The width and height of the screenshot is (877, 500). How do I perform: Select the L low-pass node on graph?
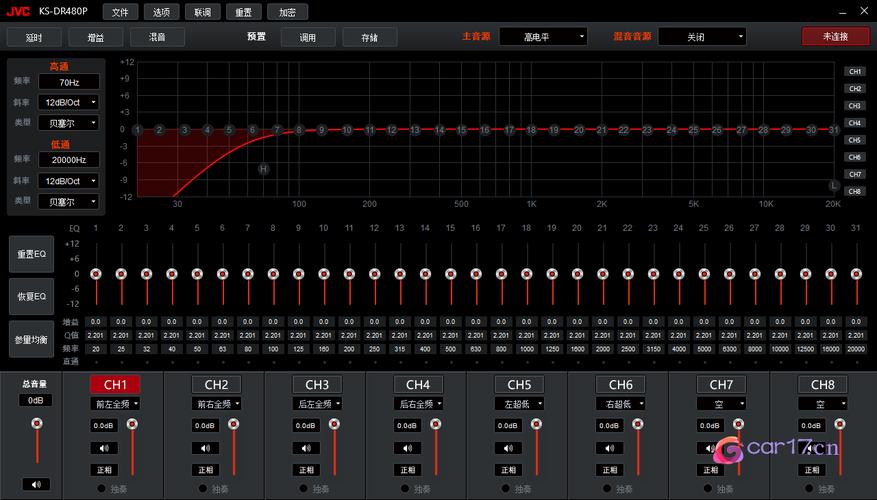point(833,185)
